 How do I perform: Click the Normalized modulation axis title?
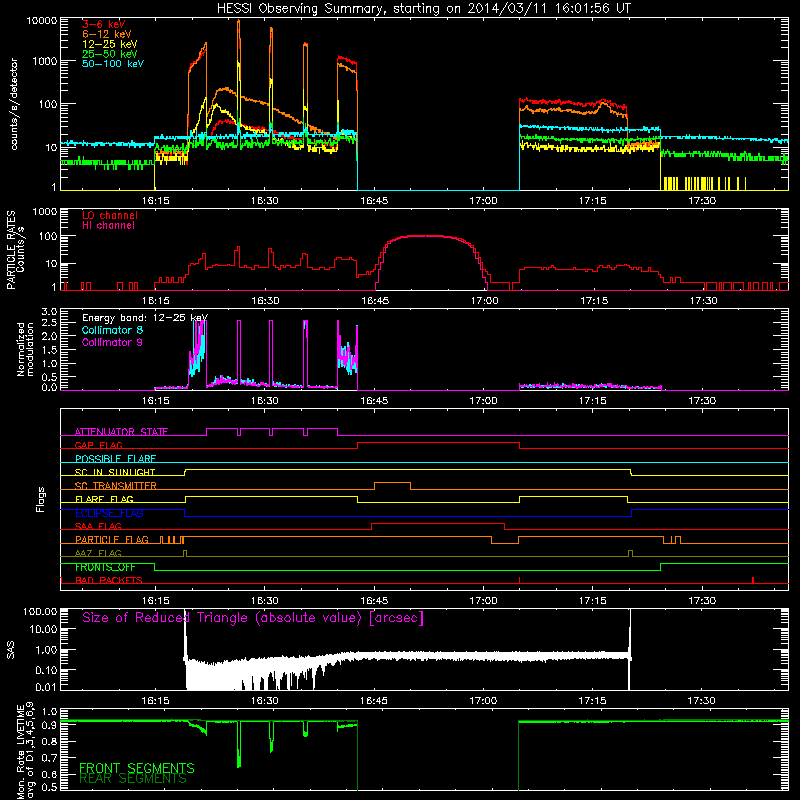[x=25, y=349]
